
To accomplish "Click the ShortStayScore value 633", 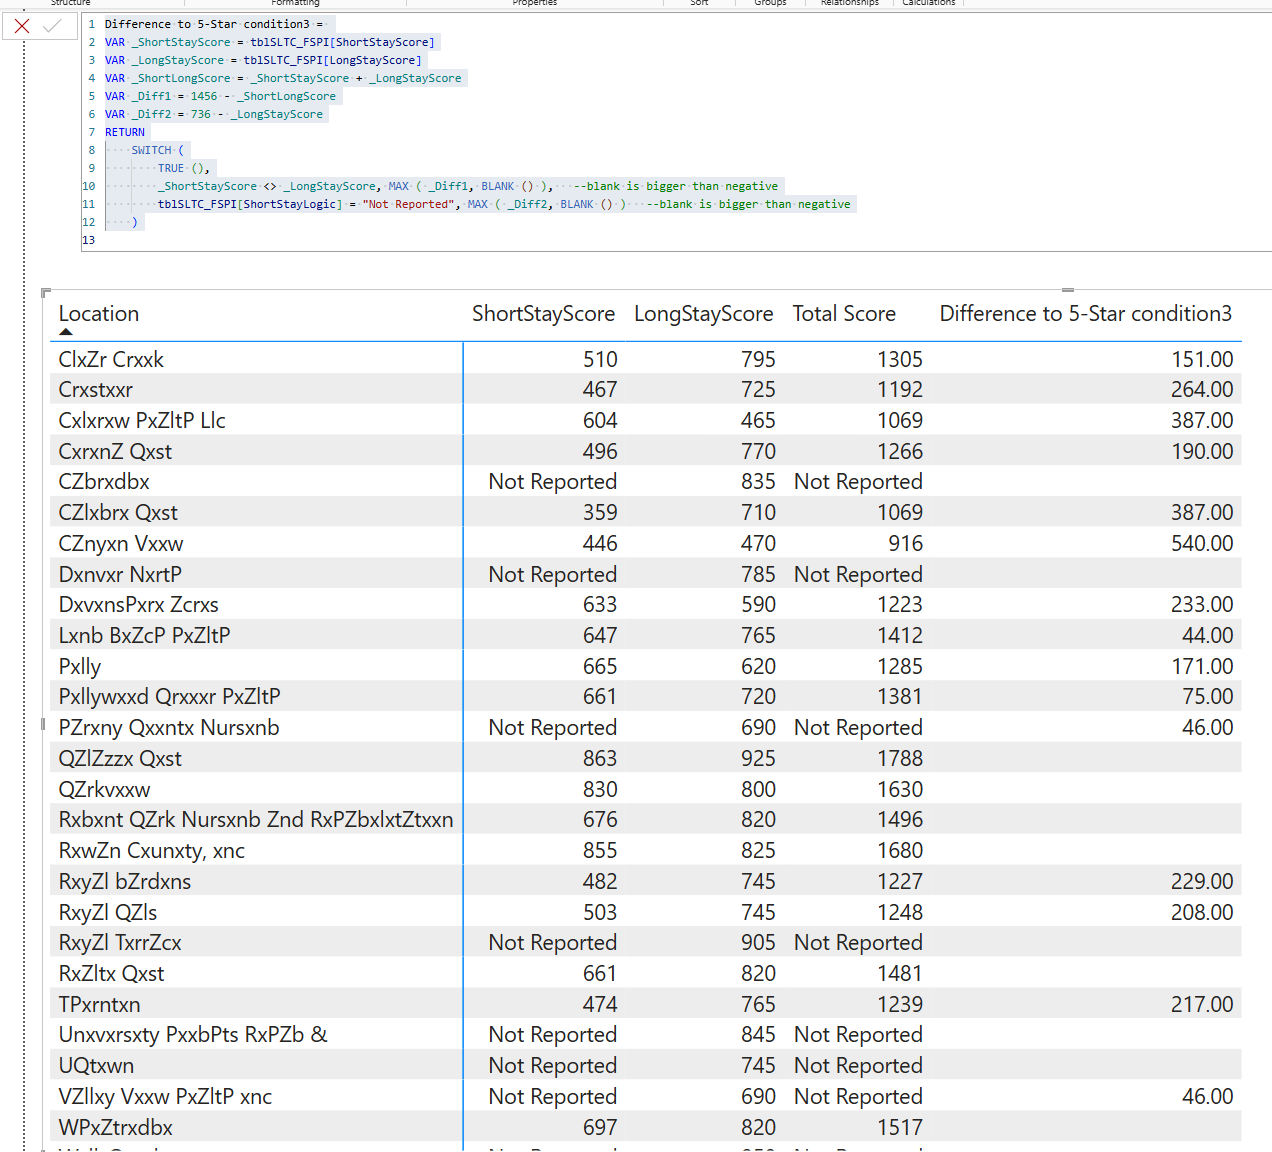I will click(600, 605).
